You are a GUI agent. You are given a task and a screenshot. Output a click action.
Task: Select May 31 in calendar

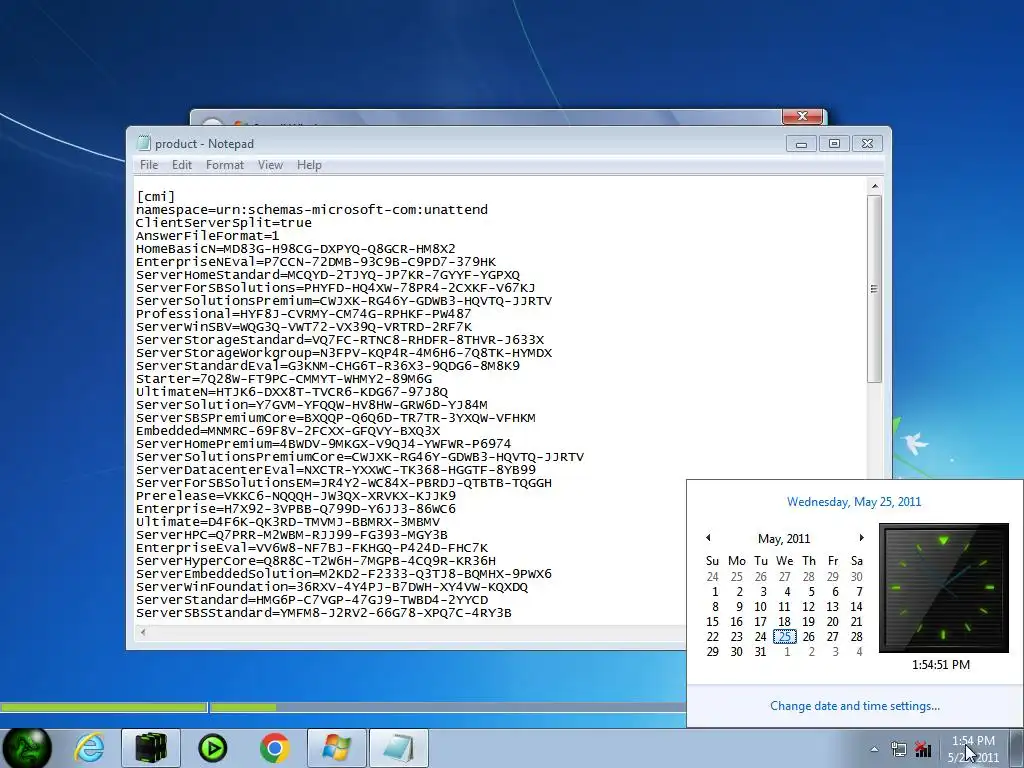point(760,652)
